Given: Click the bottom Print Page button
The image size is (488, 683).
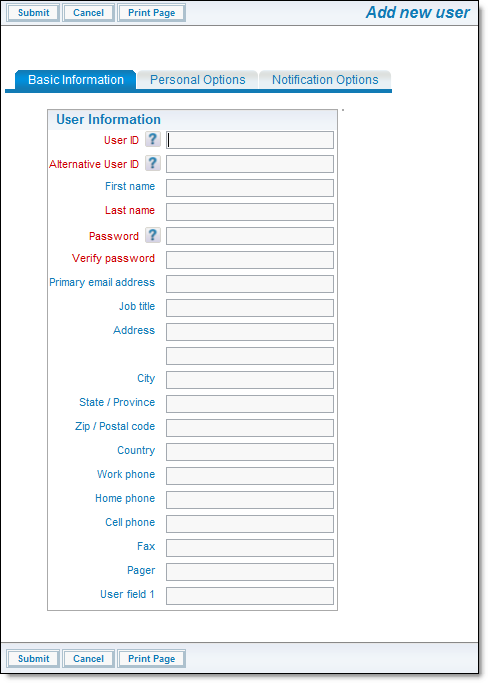Looking at the screenshot, I should click(x=152, y=659).
